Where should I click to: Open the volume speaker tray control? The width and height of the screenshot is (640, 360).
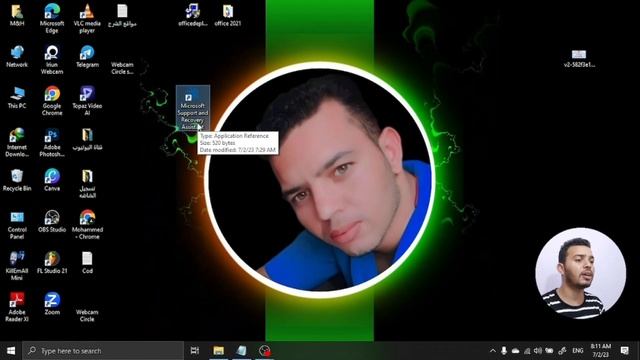coord(538,351)
